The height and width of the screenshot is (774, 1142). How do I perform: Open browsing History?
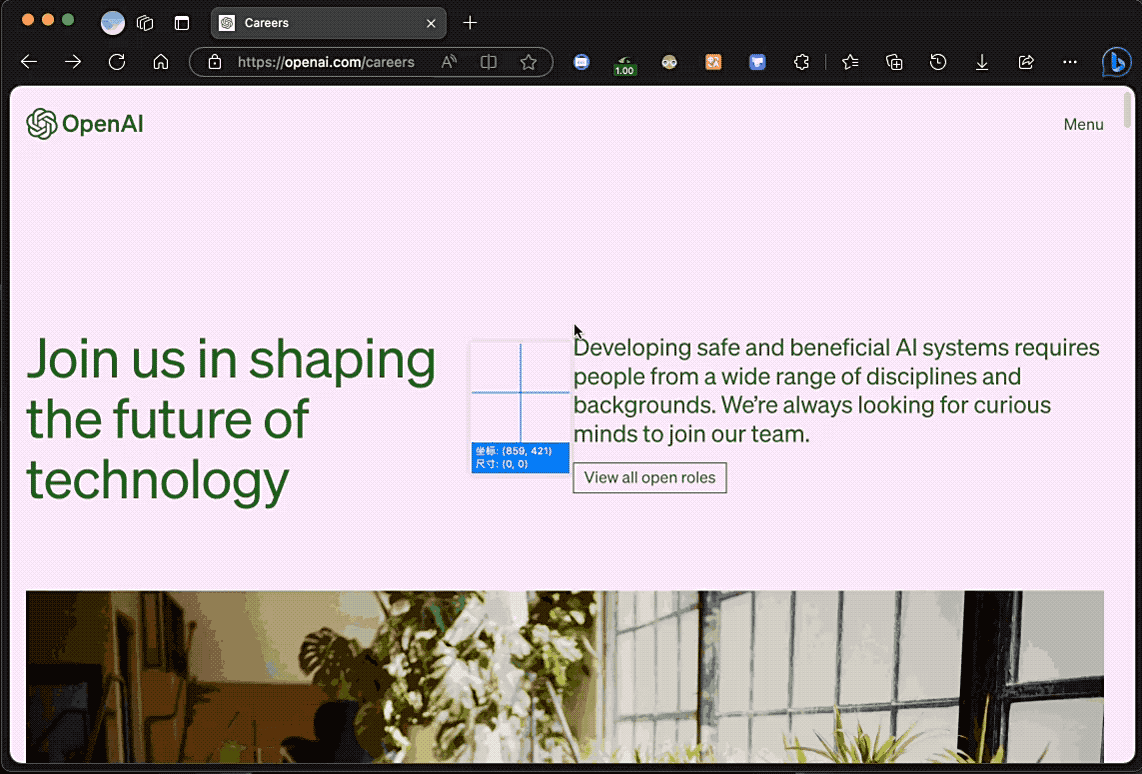click(x=938, y=62)
